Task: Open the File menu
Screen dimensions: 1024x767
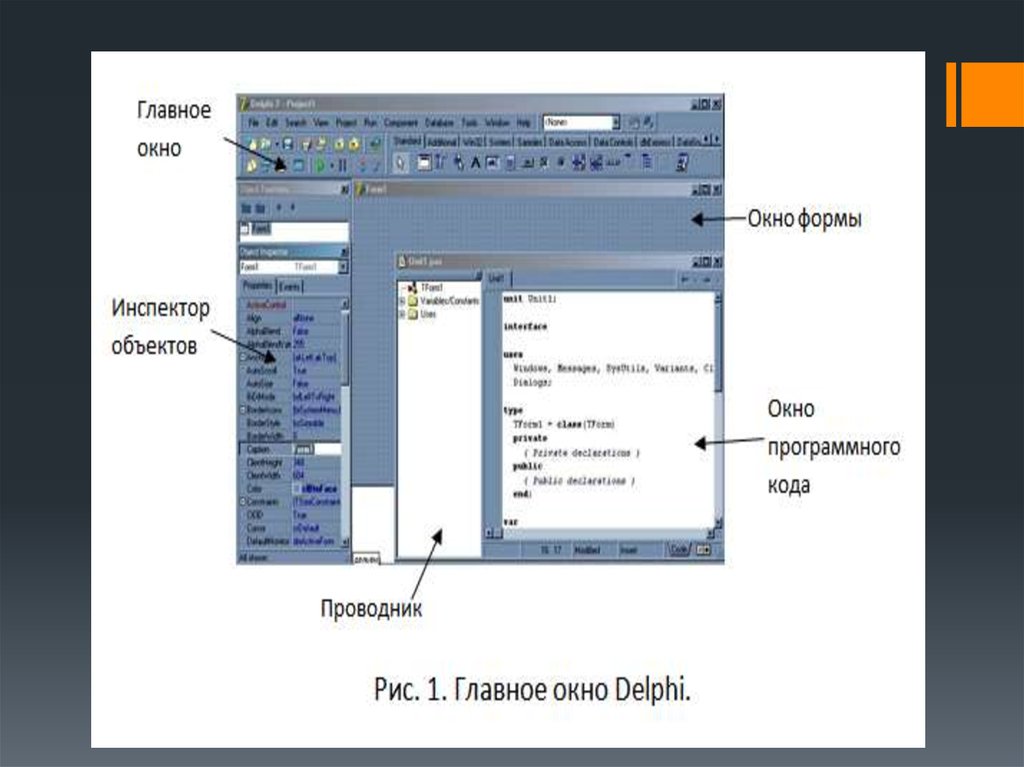Action: pos(253,122)
